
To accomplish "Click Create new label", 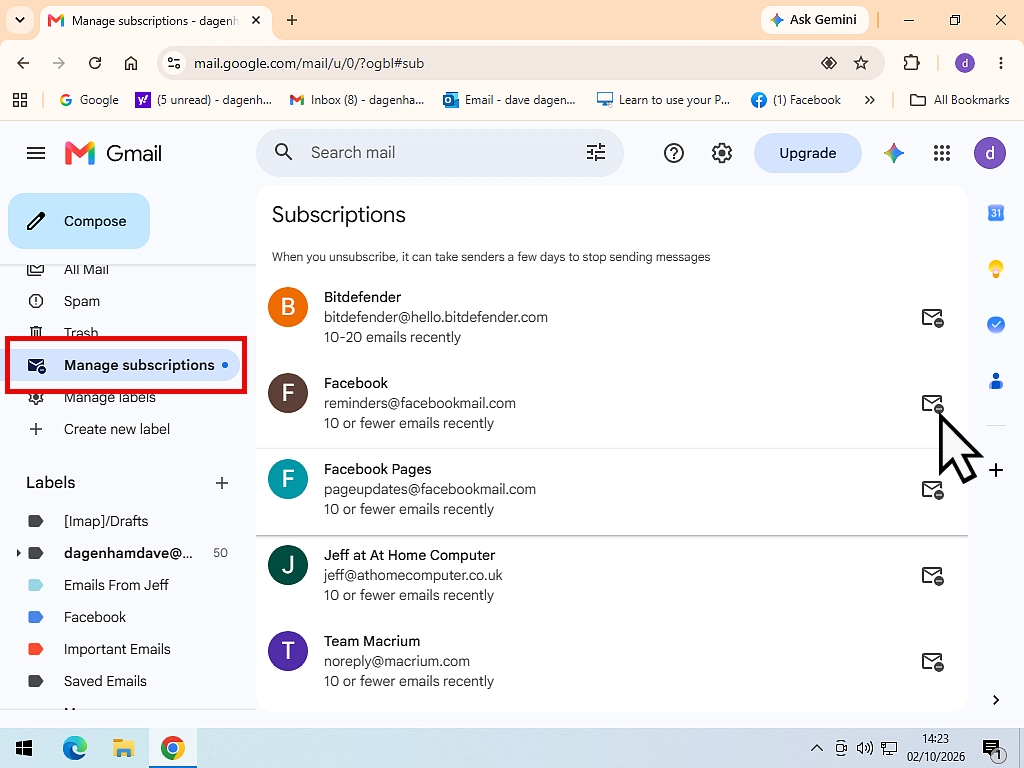I will tap(116, 429).
